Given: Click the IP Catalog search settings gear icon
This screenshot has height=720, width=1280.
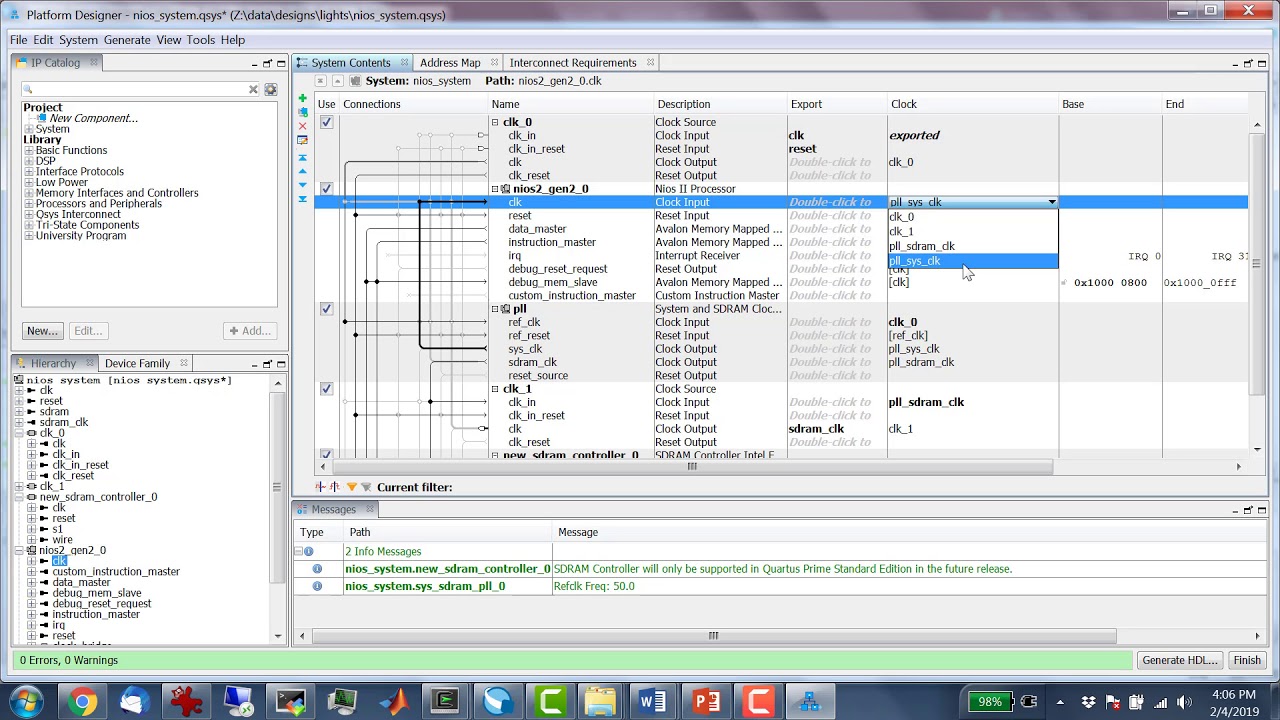Looking at the screenshot, I should pos(270,89).
